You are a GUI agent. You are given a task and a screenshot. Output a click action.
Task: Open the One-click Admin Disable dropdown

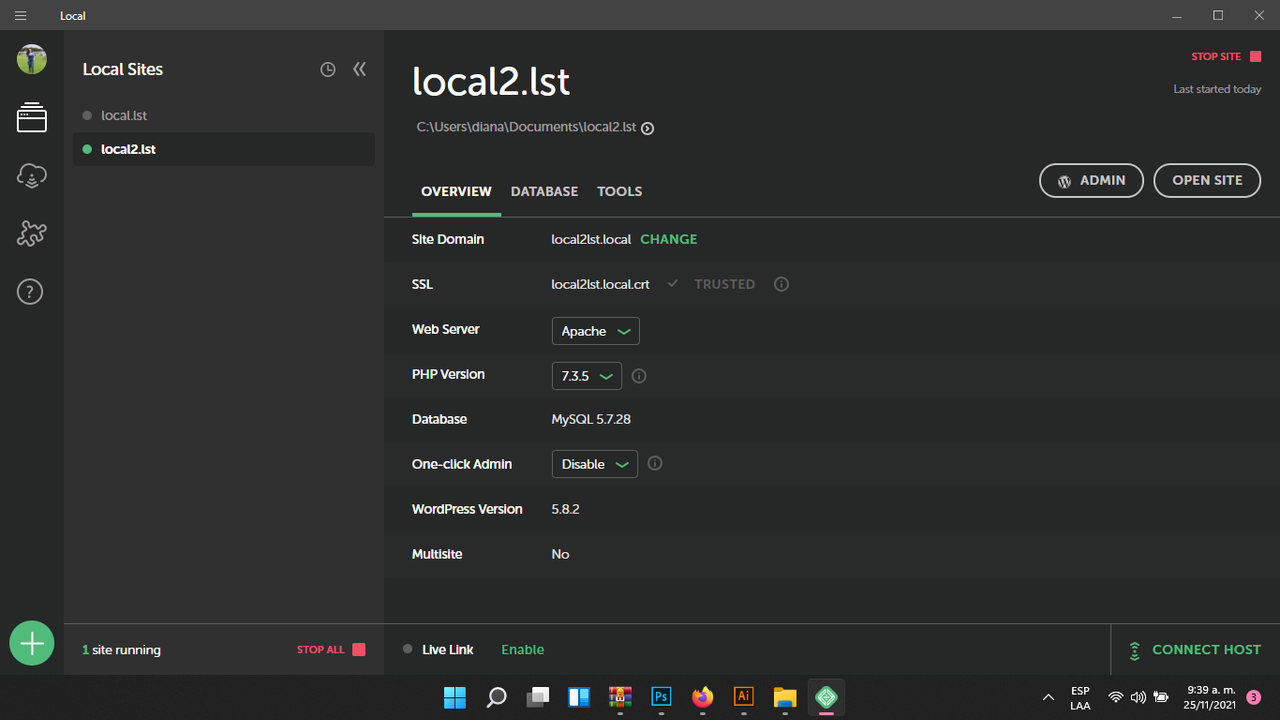[595, 464]
